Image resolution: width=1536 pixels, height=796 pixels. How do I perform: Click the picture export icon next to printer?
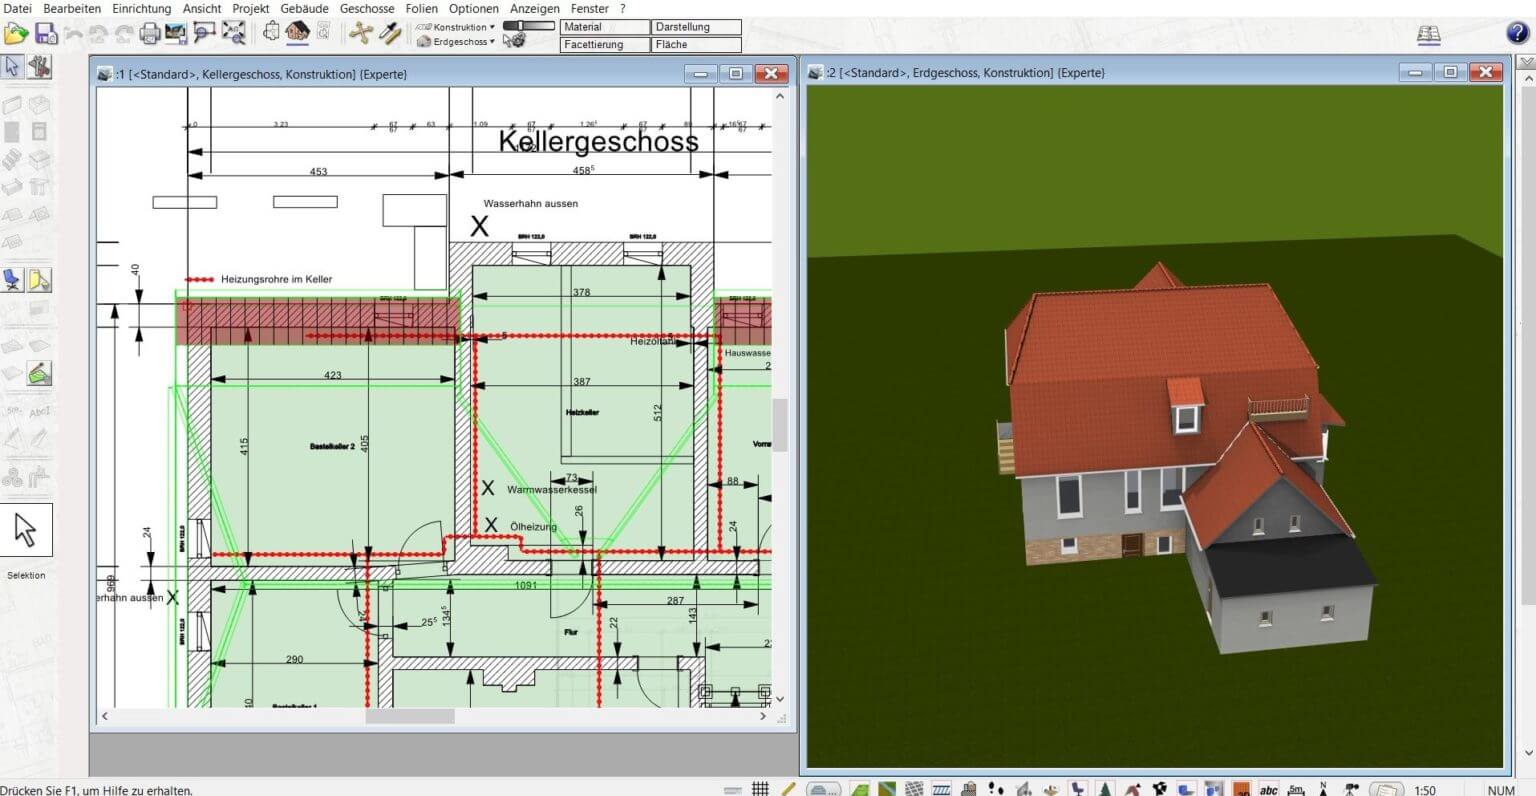click(176, 34)
